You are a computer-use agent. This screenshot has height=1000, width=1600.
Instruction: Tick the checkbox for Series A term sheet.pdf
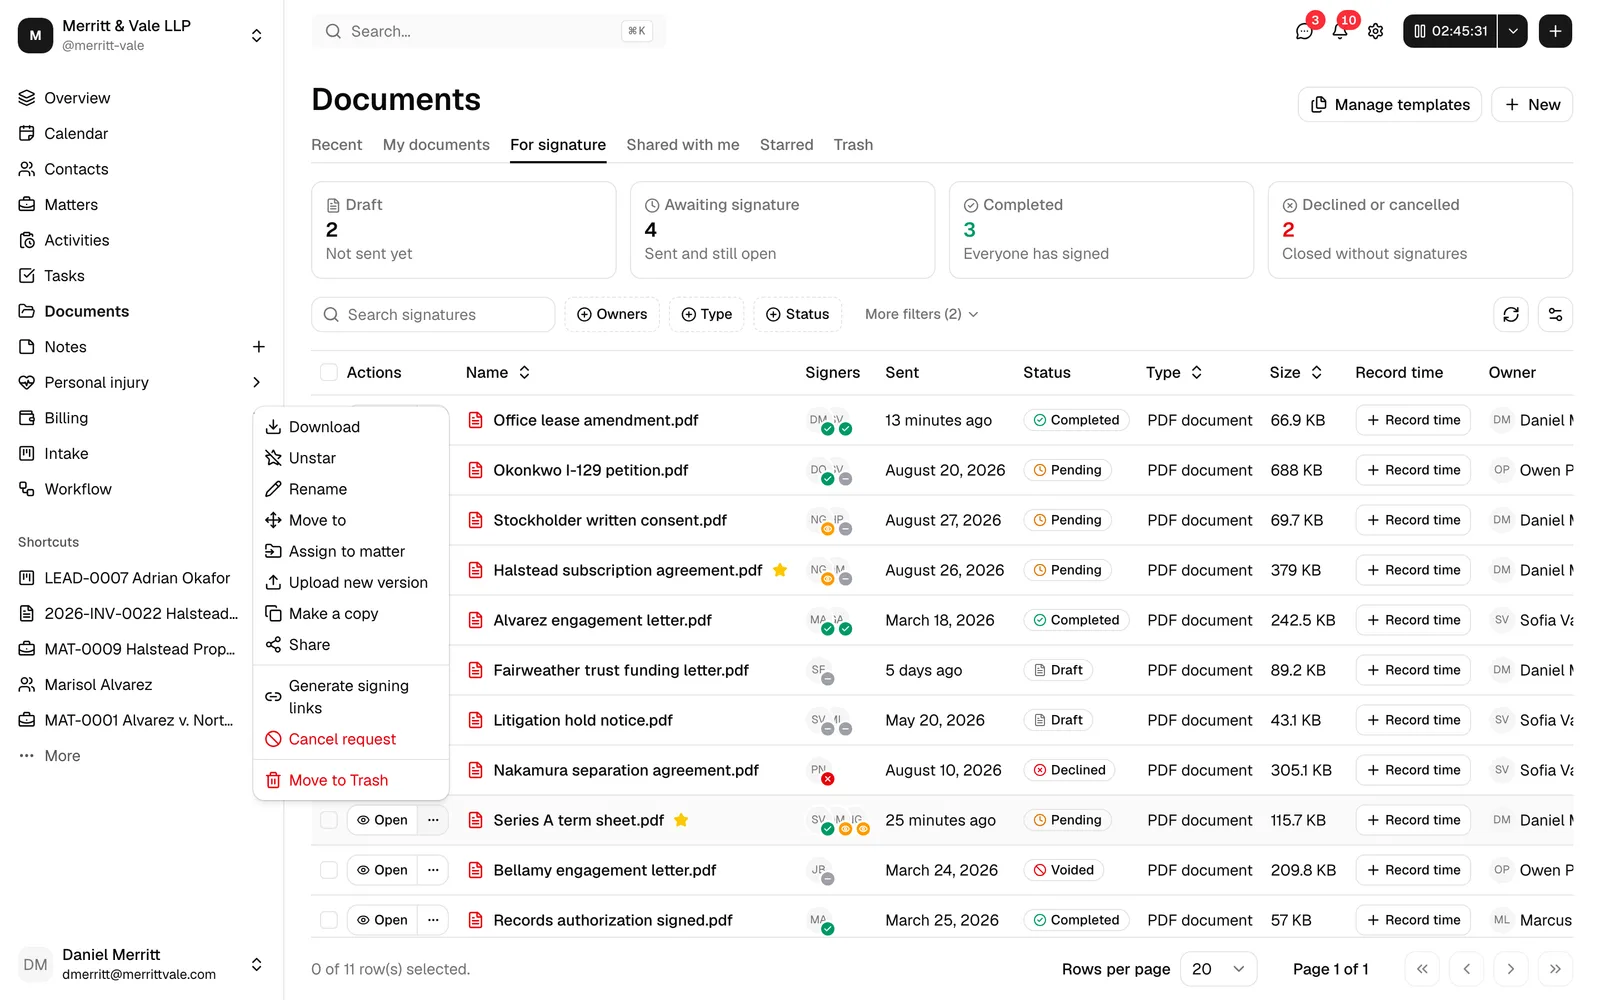[x=328, y=820]
